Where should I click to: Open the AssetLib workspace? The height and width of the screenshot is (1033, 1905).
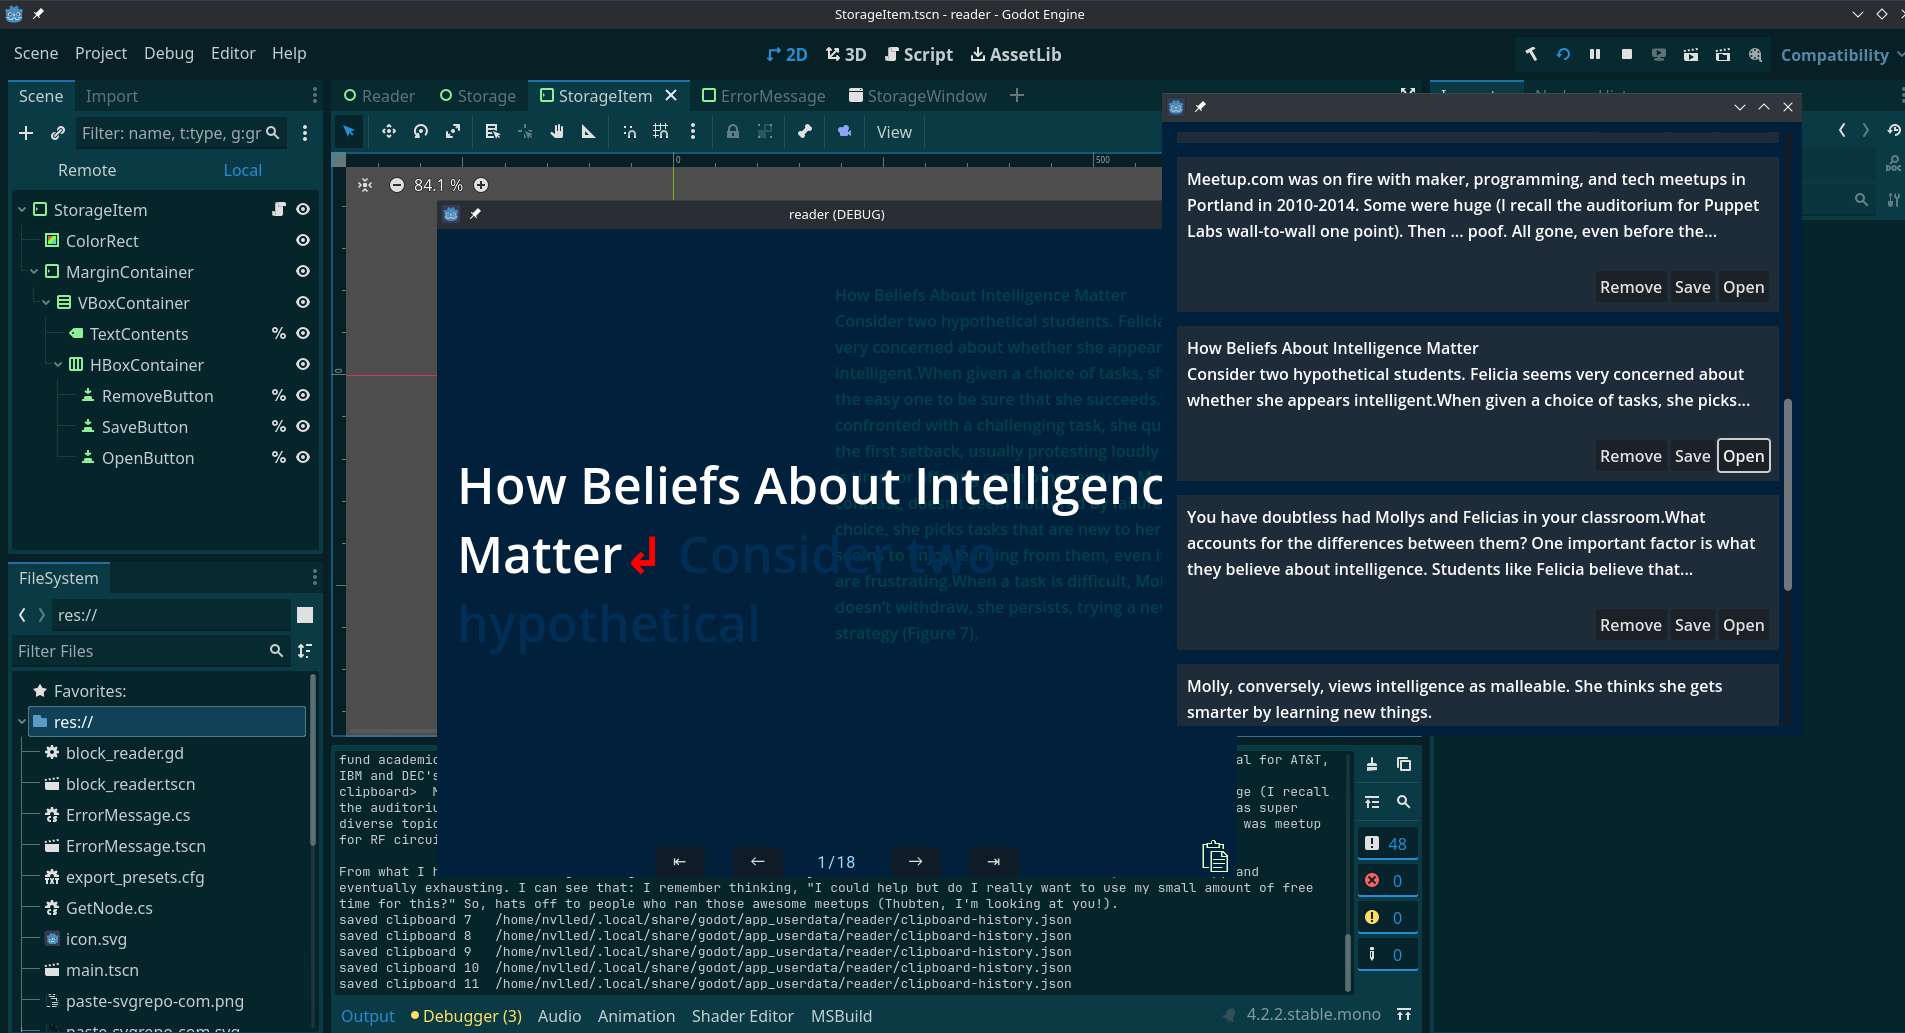[1016, 54]
